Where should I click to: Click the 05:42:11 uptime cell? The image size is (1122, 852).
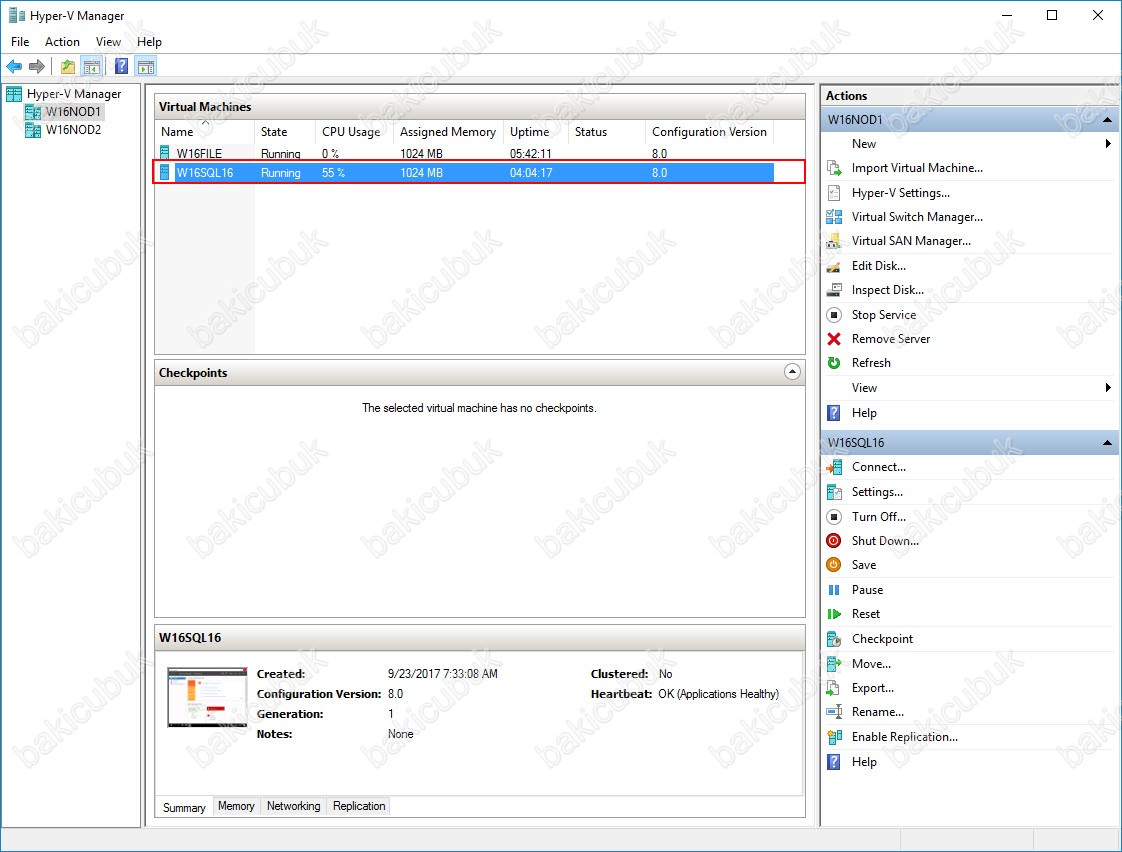[x=530, y=153]
